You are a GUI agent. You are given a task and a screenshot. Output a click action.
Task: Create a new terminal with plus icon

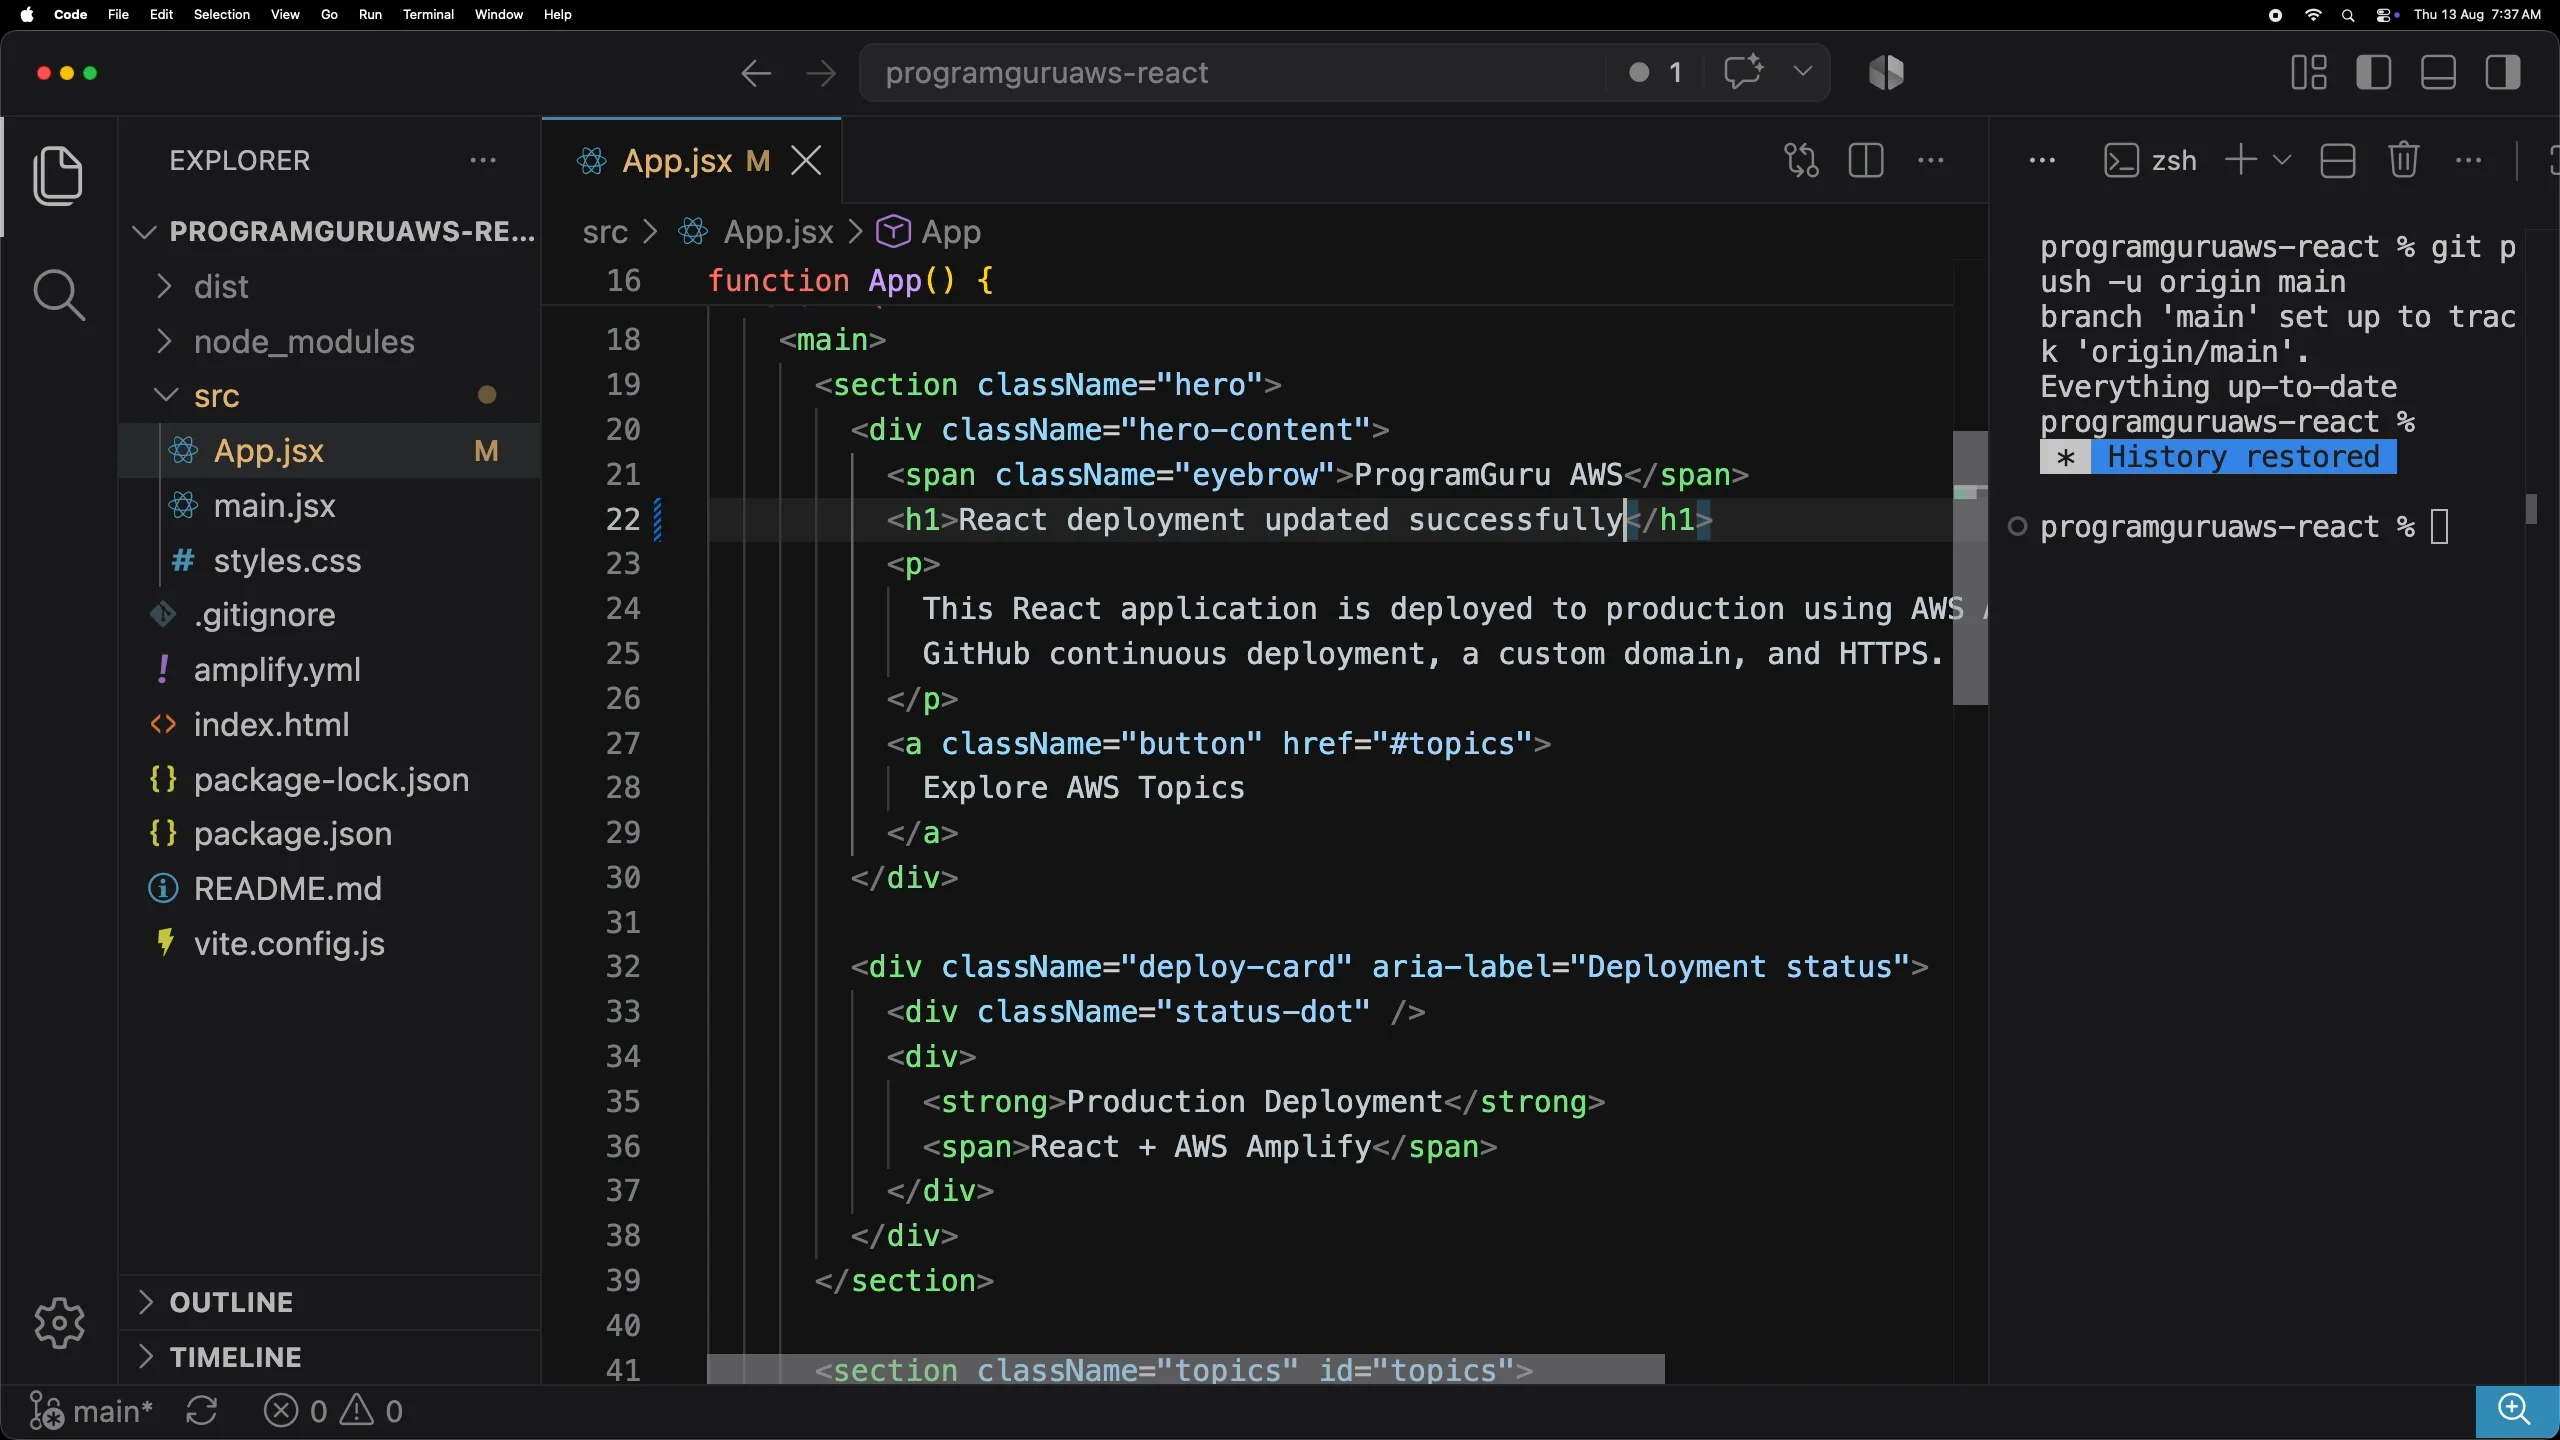pyautogui.click(x=2241, y=160)
